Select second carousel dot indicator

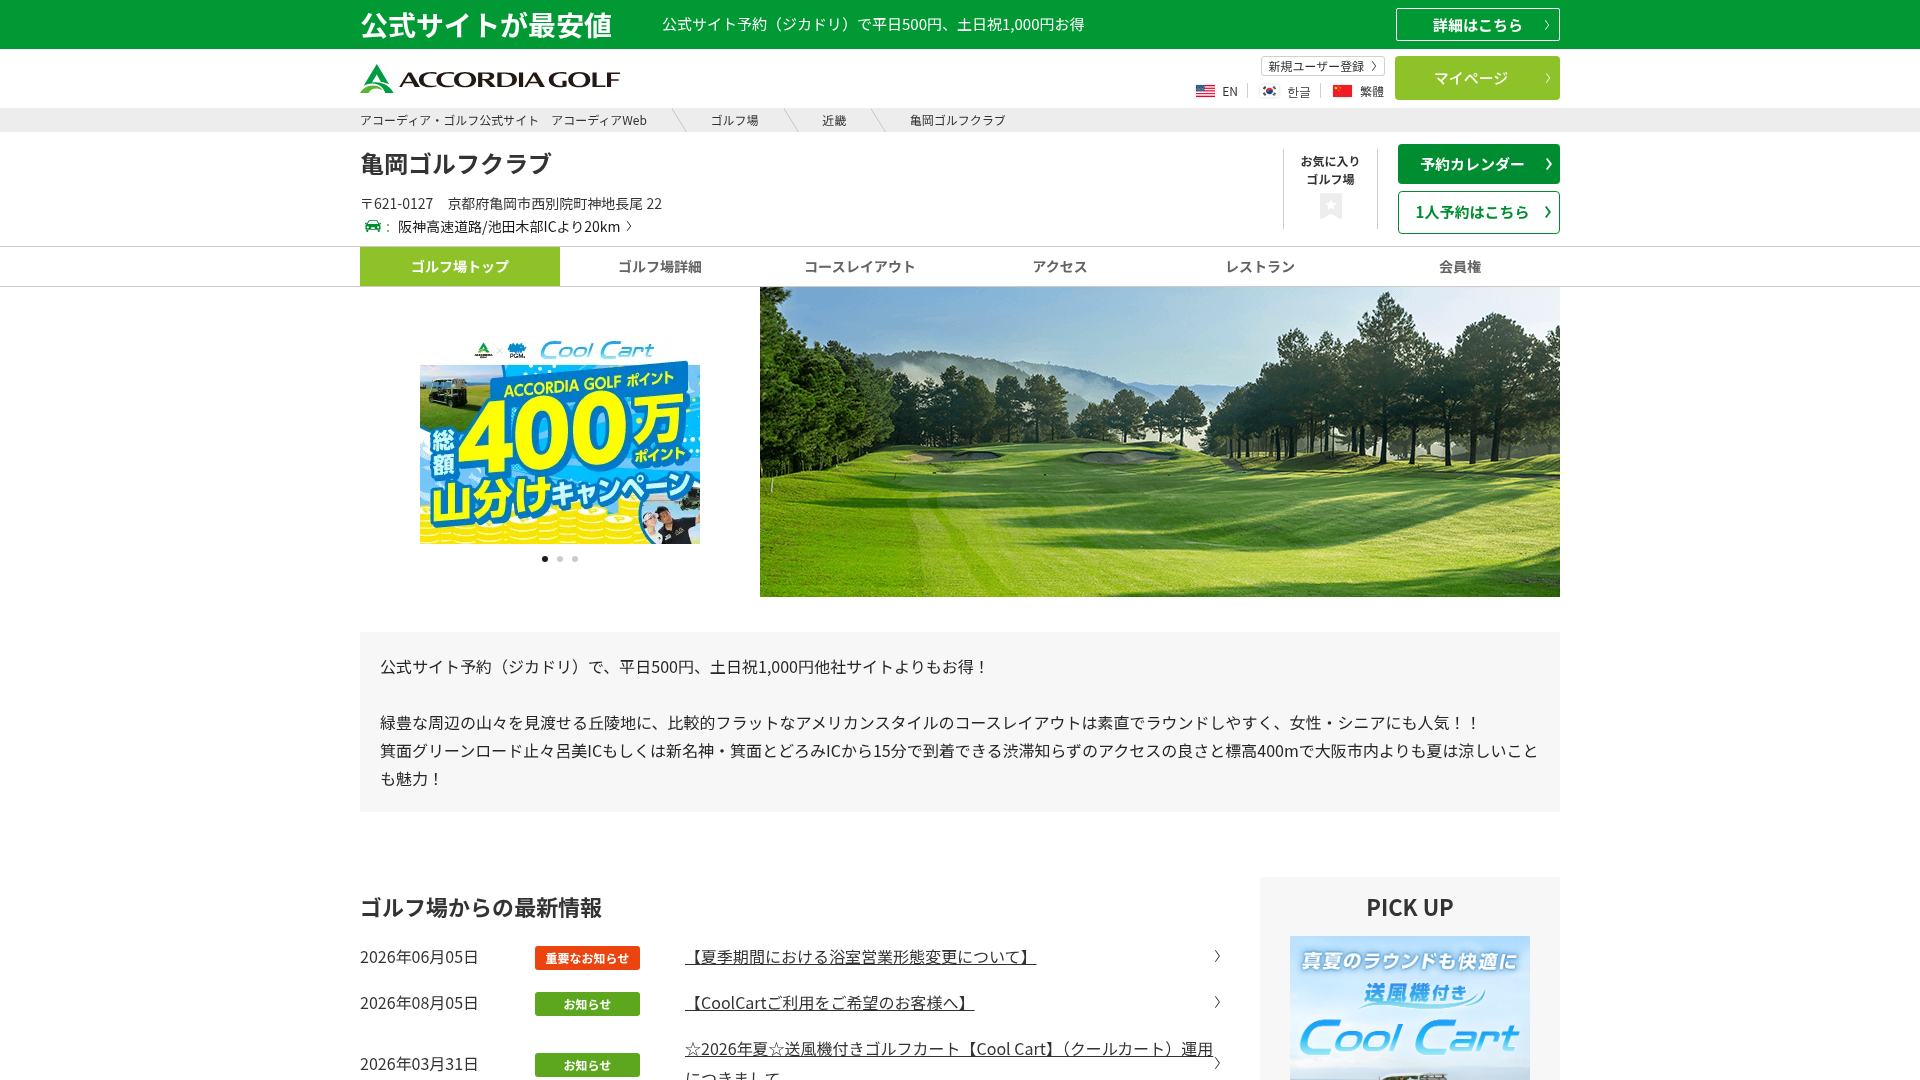coord(560,559)
